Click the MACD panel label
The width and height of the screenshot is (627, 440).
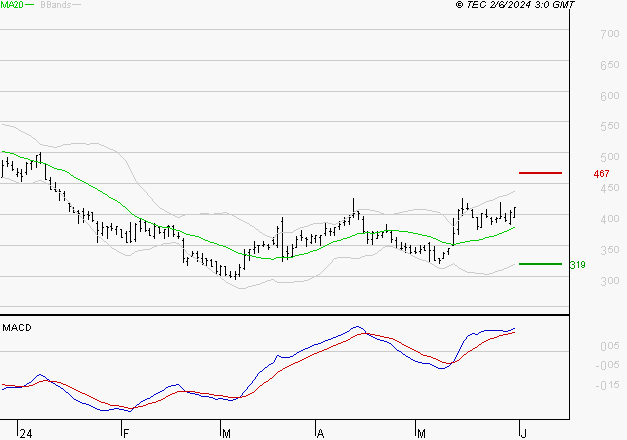[x=17, y=328]
